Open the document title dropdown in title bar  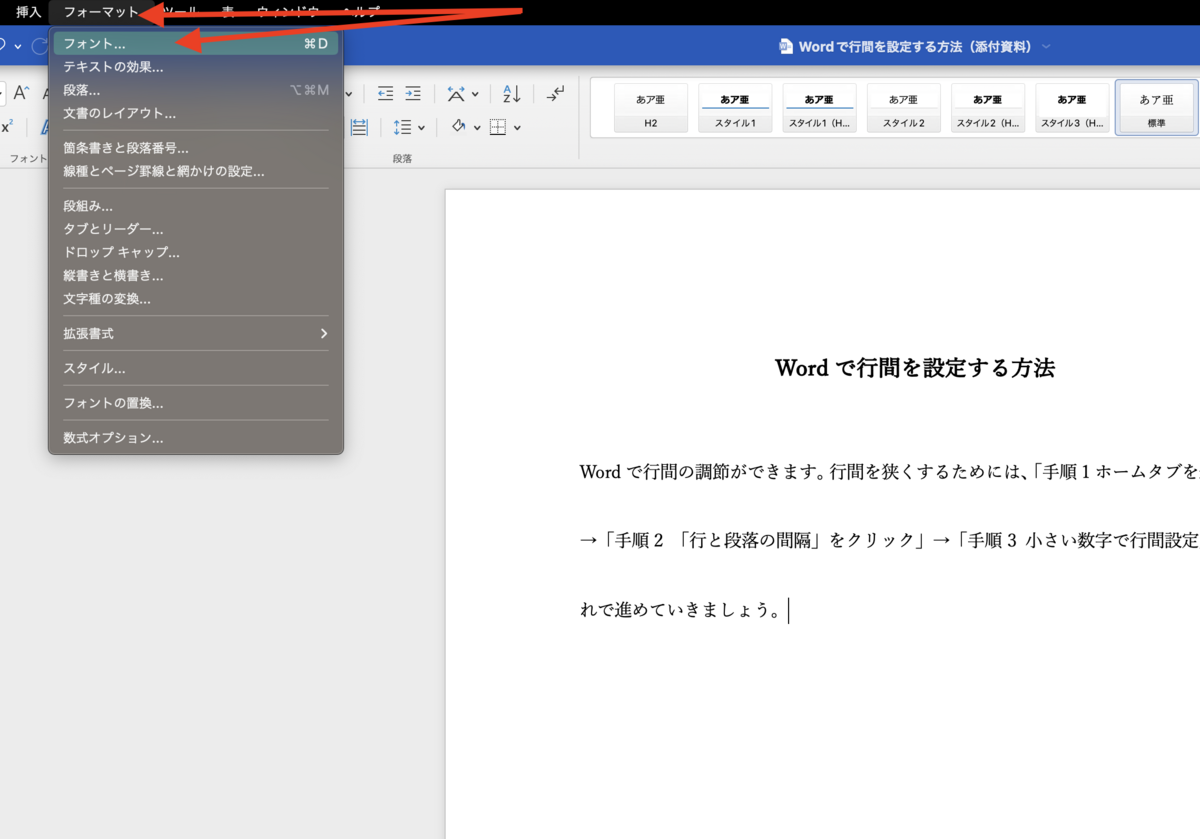click(x=1047, y=45)
